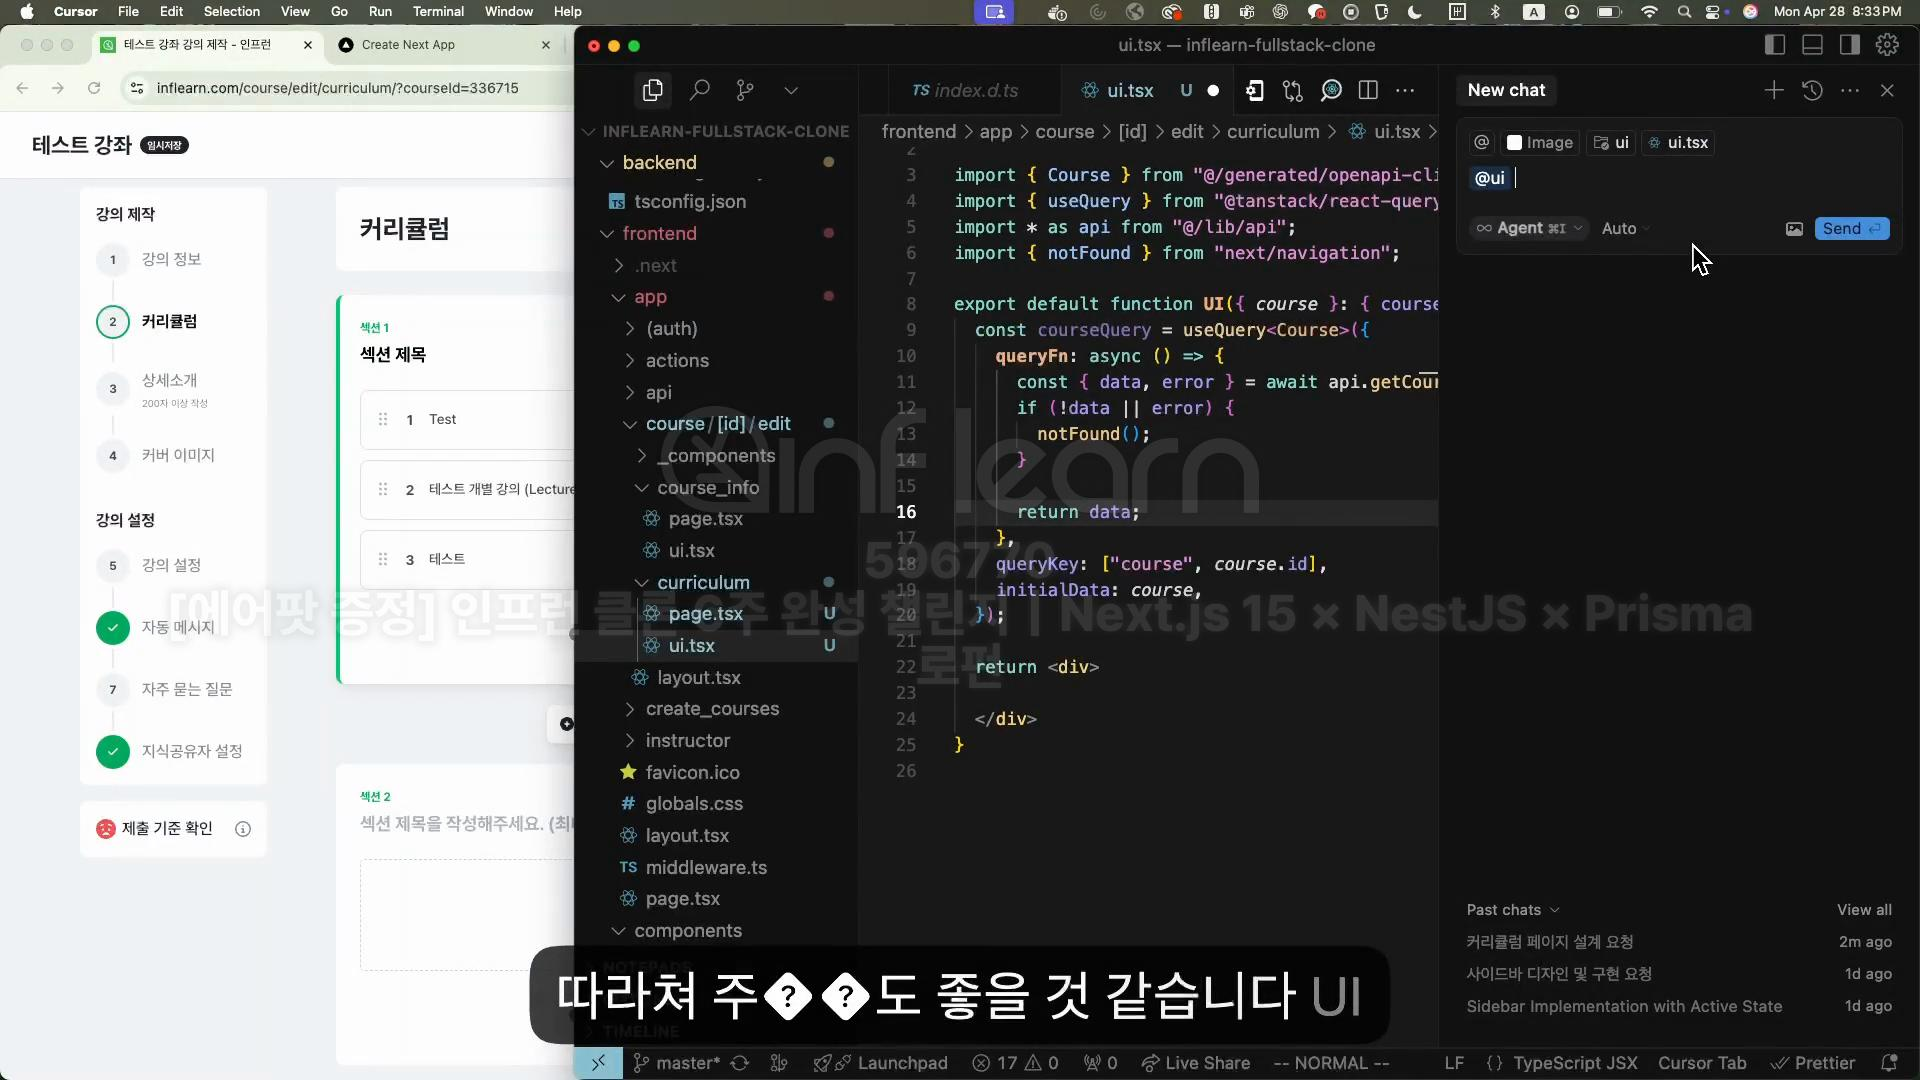1920x1080 pixels.
Task: Toggle primary sidebar layout icon
Action: point(1775,45)
